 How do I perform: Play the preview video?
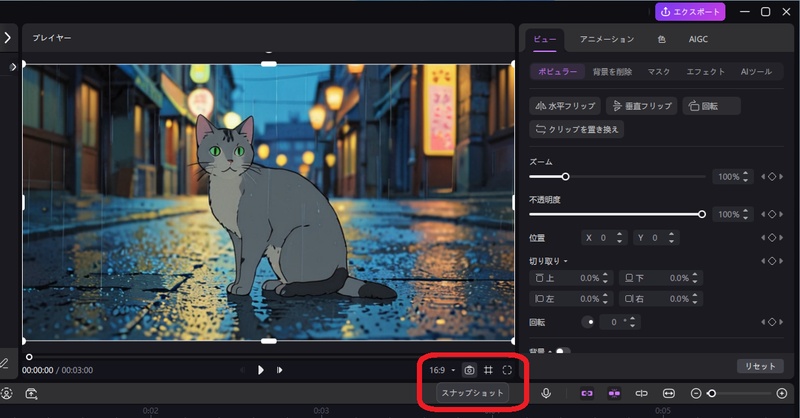point(261,370)
